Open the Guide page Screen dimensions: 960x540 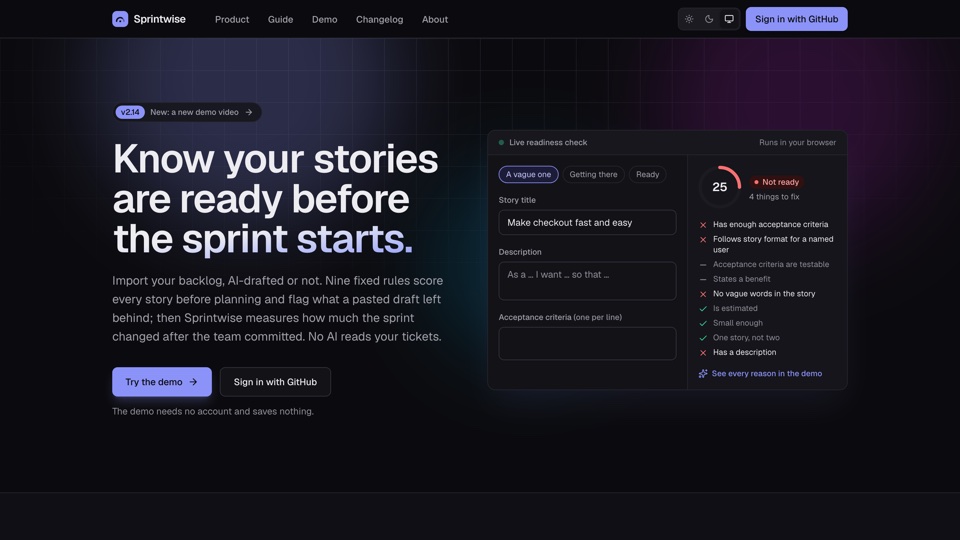click(x=280, y=20)
